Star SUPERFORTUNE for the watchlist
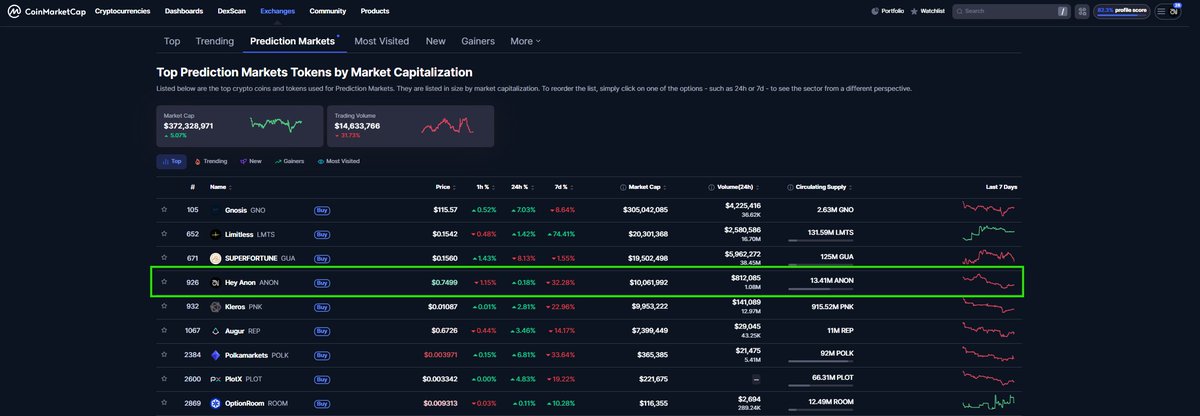 click(x=164, y=258)
